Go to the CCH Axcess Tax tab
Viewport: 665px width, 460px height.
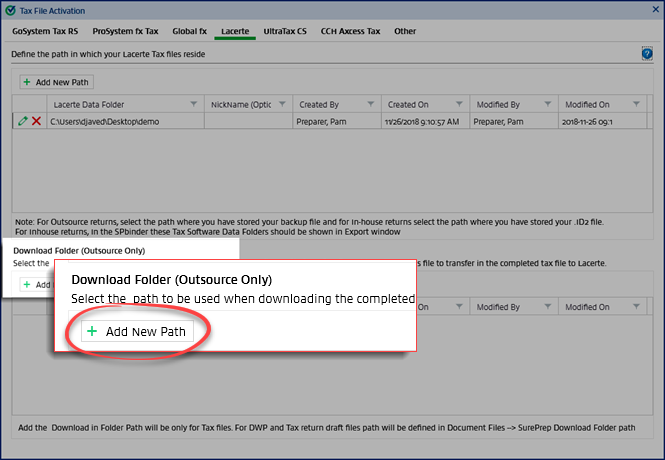pyautogui.click(x=350, y=31)
